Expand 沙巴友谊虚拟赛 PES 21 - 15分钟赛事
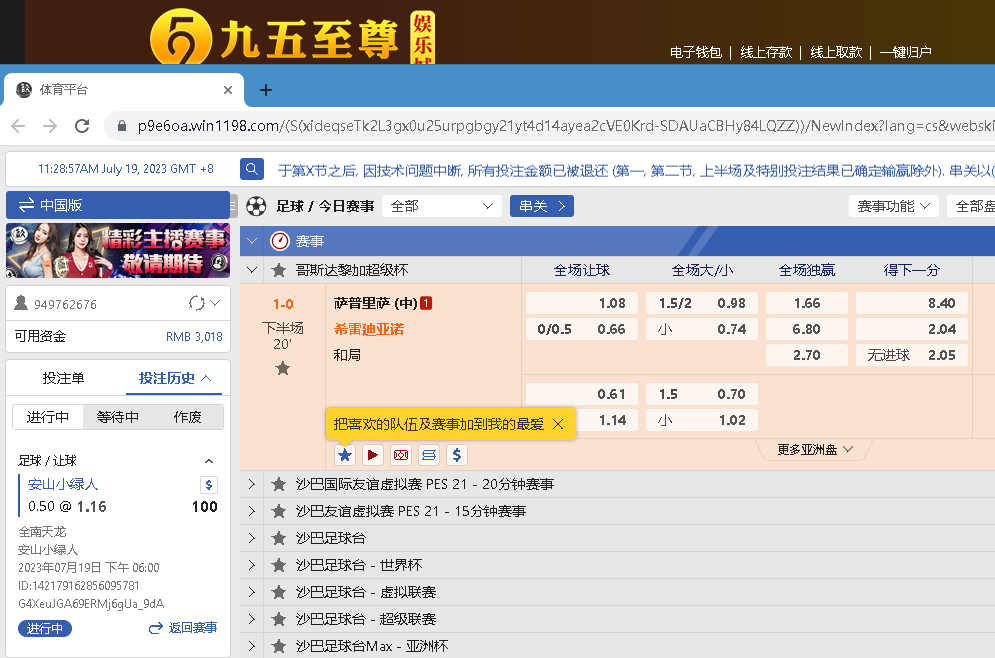Image resolution: width=995 pixels, height=658 pixels. click(252, 511)
